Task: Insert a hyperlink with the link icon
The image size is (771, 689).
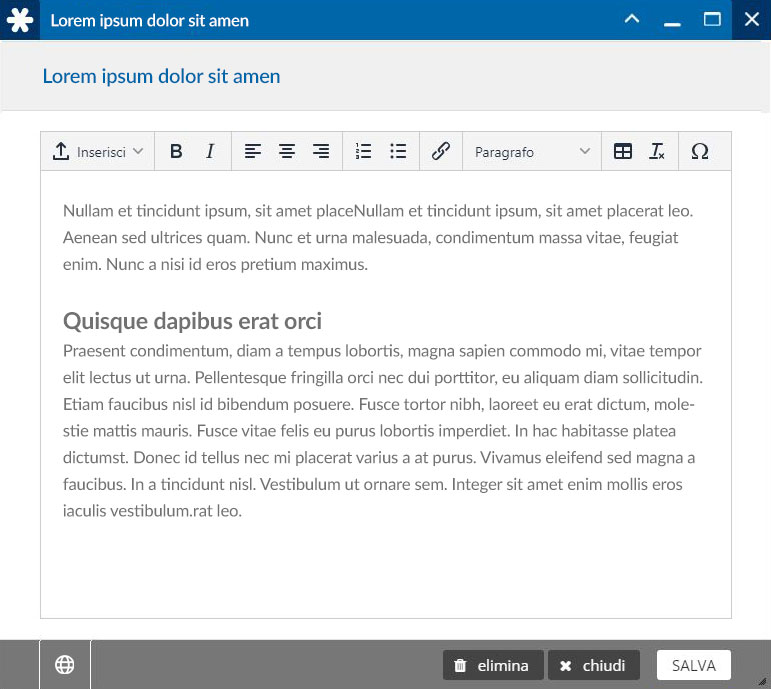Action: (x=441, y=151)
